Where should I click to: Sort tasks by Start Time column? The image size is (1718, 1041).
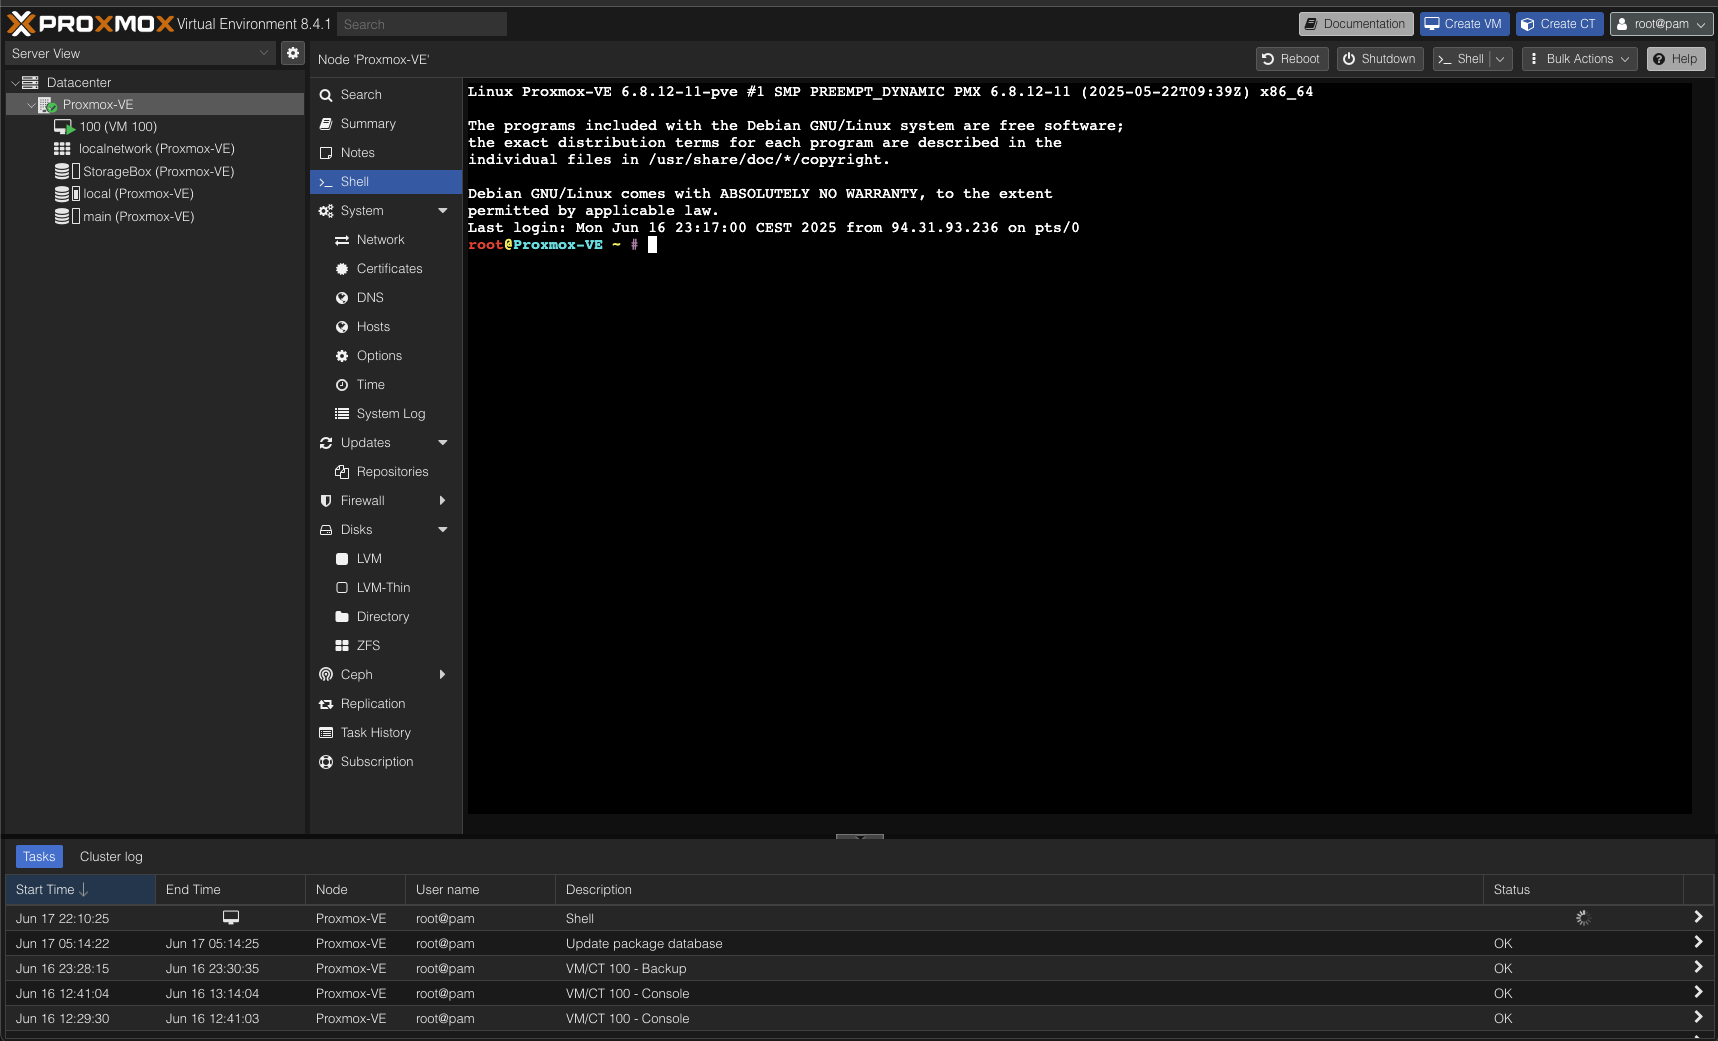[x=80, y=890]
